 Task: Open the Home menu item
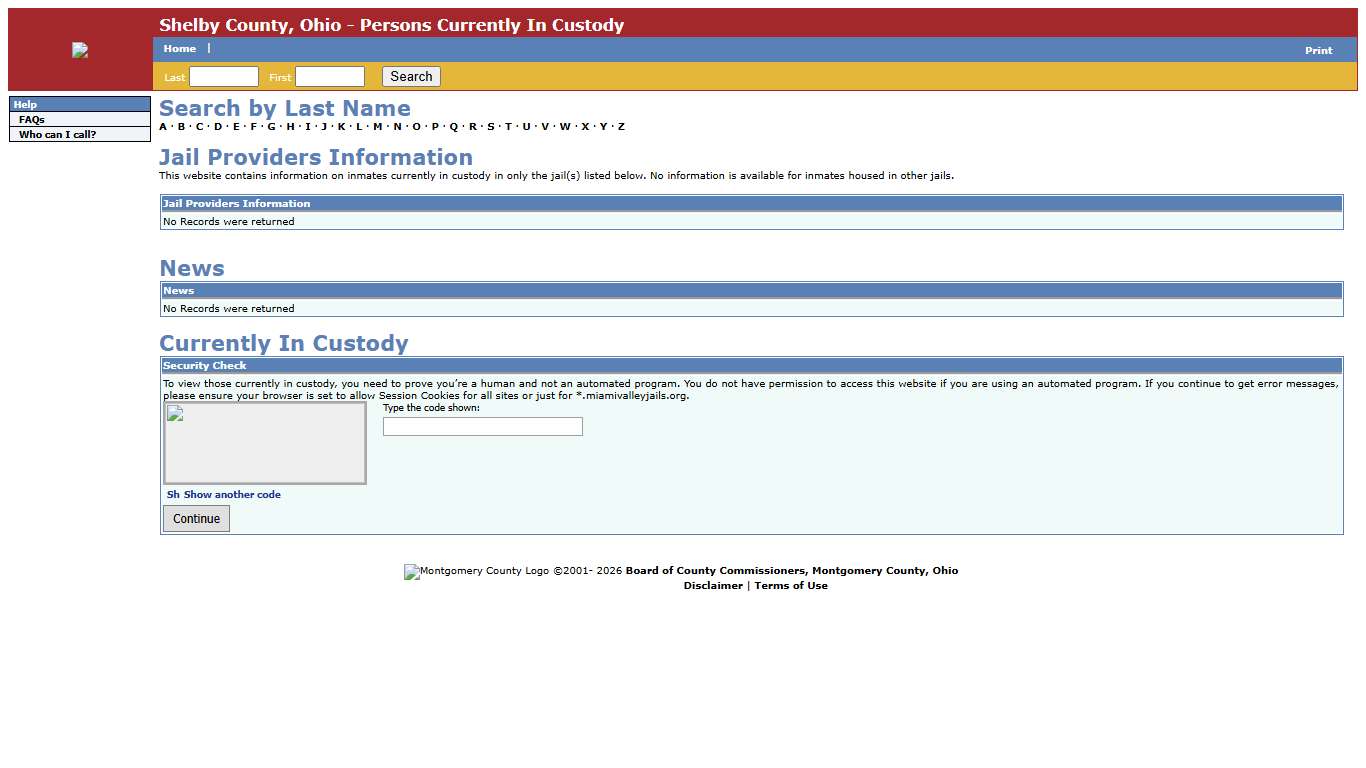[x=180, y=49]
